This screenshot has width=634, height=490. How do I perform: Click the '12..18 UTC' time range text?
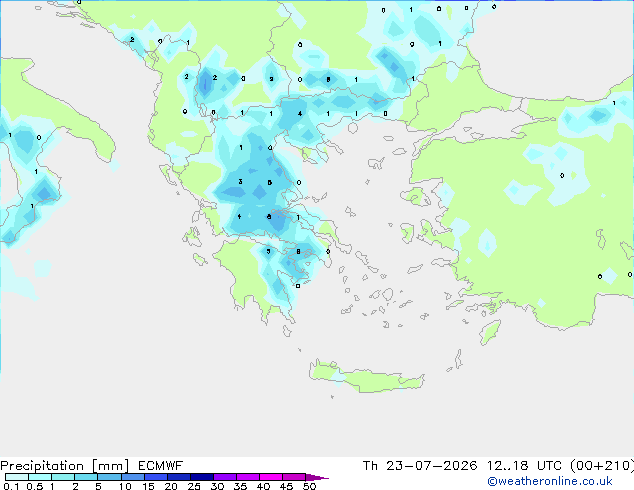coord(524,466)
